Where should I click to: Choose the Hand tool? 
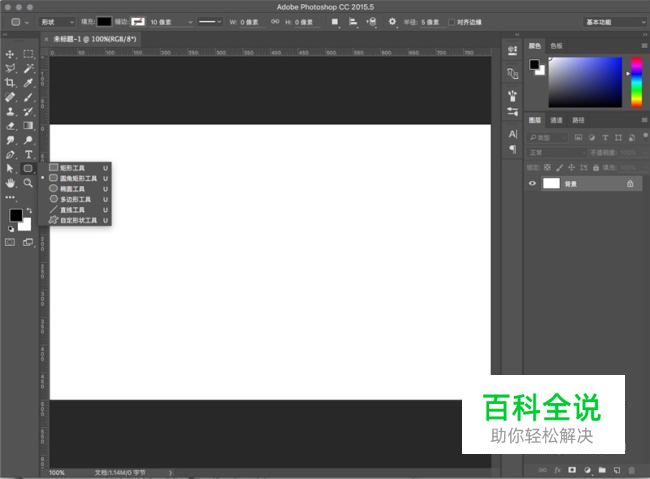pyautogui.click(x=10, y=184)
